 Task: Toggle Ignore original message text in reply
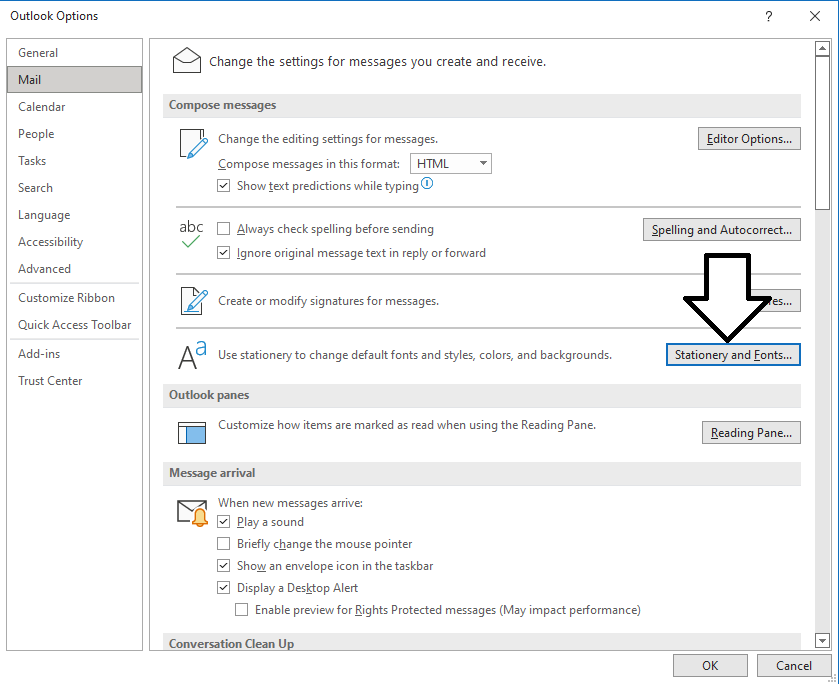[223, 253]
